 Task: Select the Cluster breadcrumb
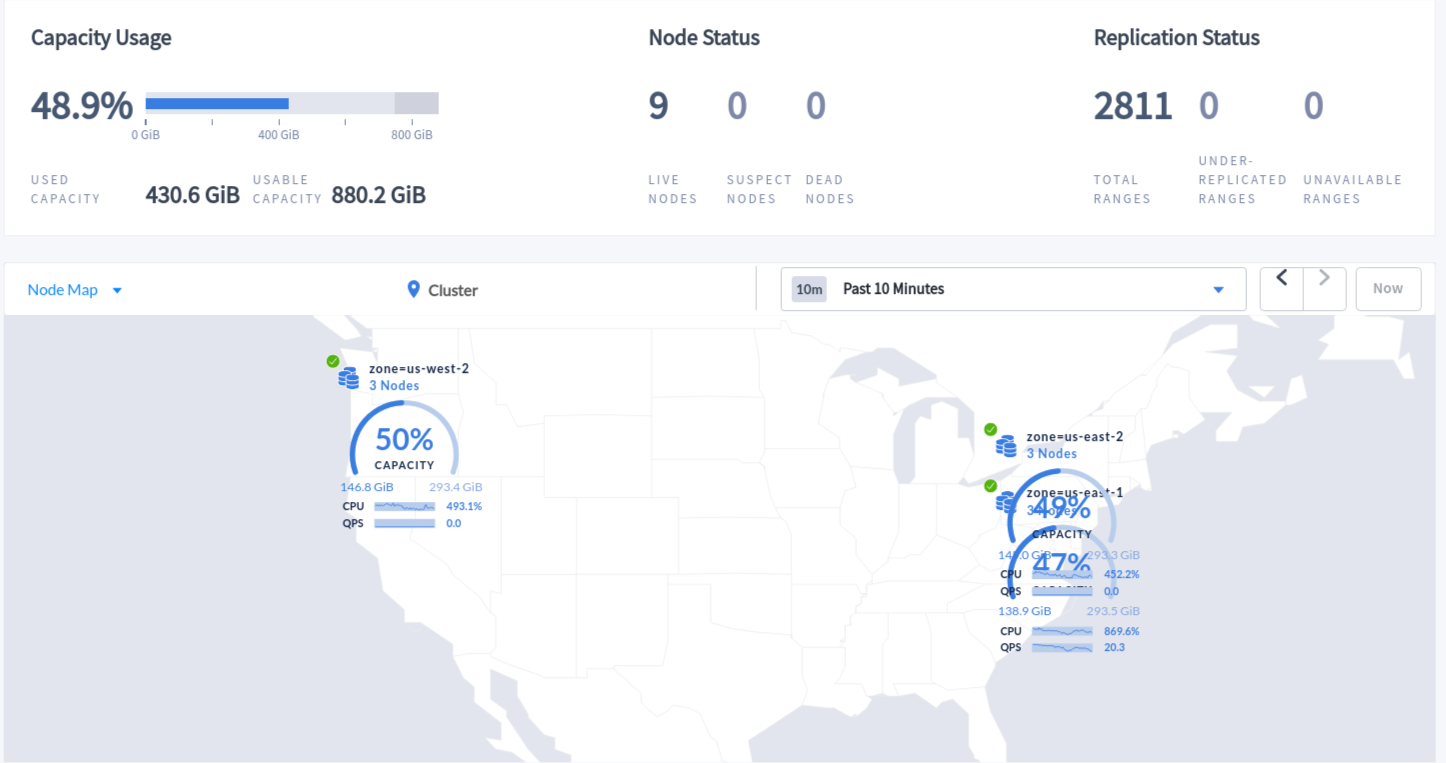(x=451, y=290)
